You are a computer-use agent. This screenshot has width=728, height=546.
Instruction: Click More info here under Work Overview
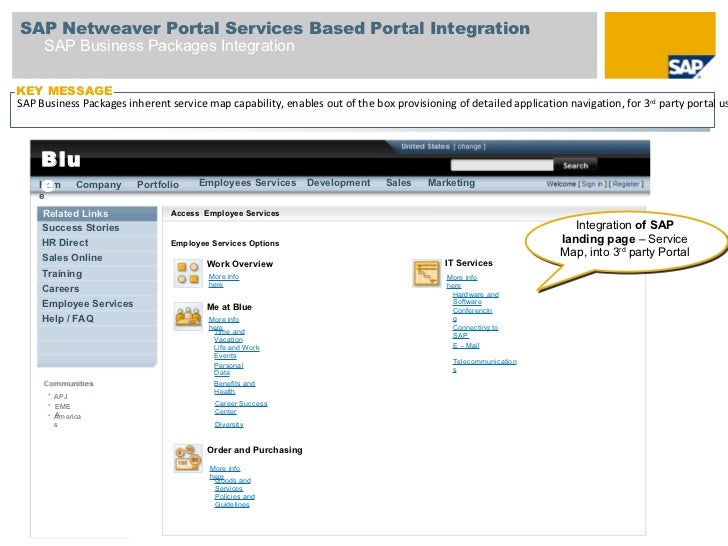[x=223, y=280]
